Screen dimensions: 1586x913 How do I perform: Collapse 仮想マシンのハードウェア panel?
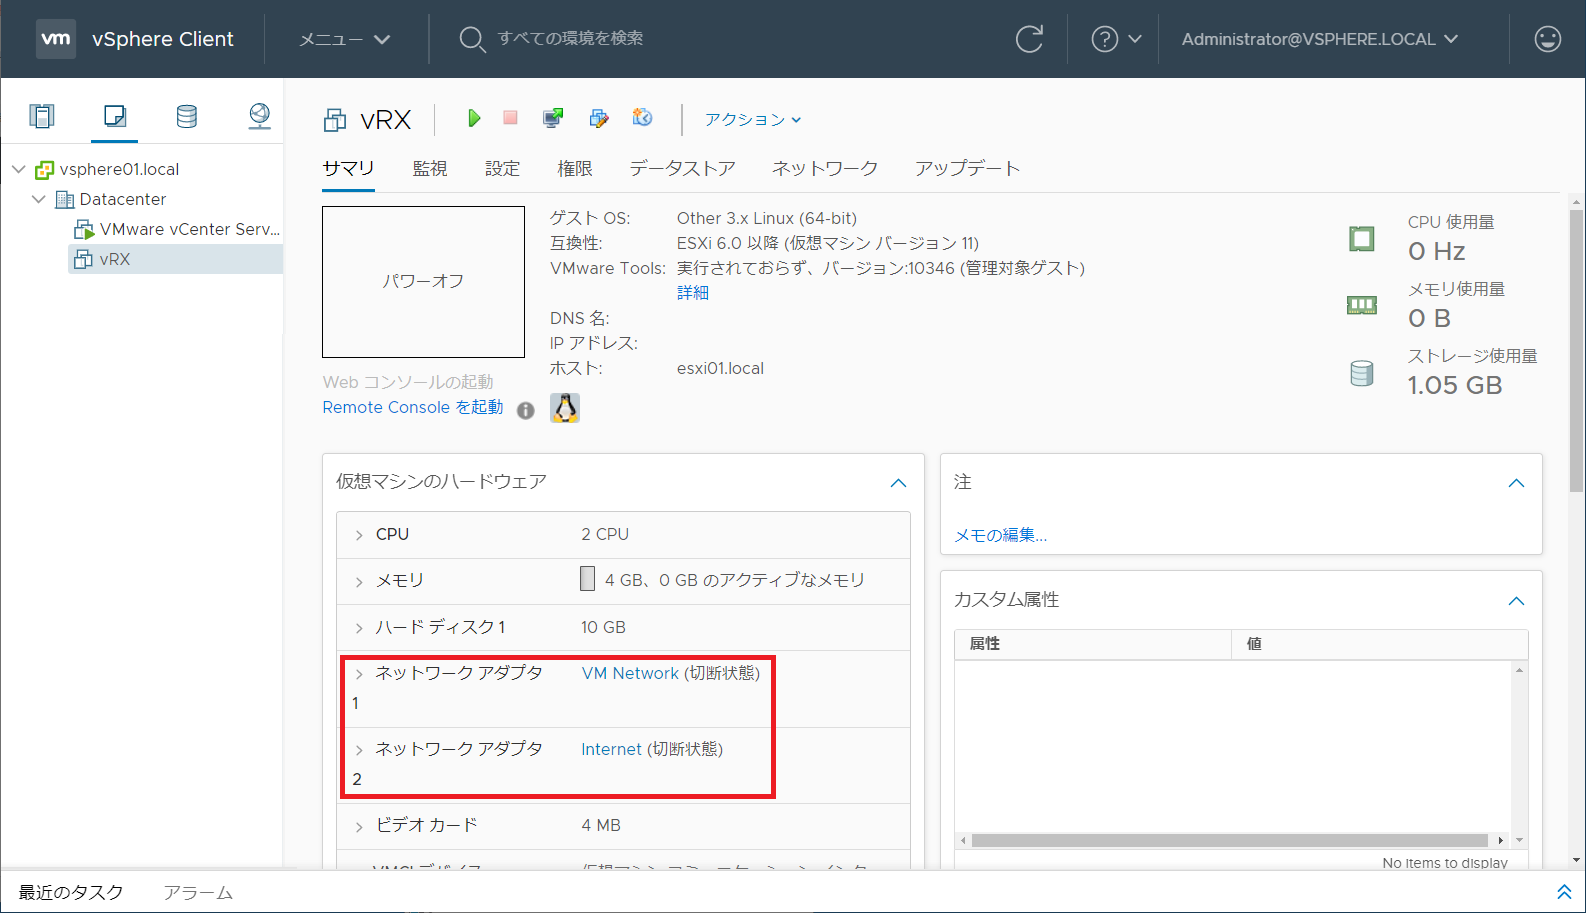898,483
